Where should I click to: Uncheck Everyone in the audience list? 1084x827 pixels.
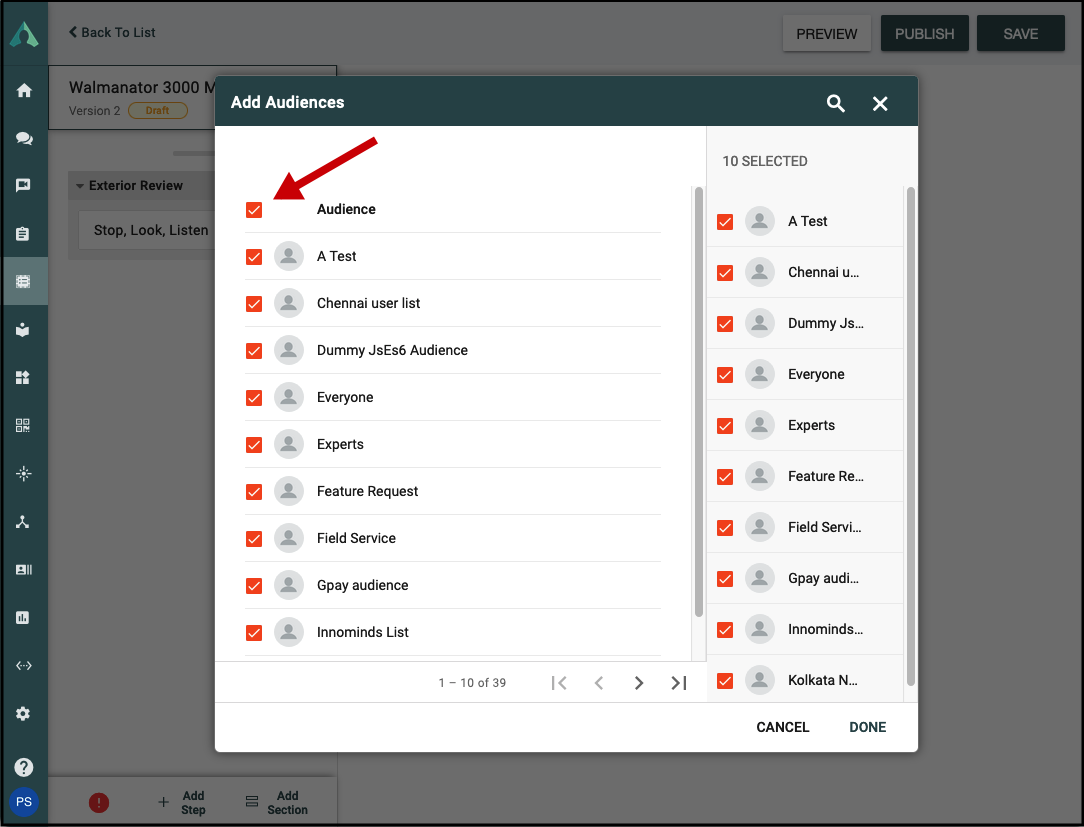[x=254, y=398]
